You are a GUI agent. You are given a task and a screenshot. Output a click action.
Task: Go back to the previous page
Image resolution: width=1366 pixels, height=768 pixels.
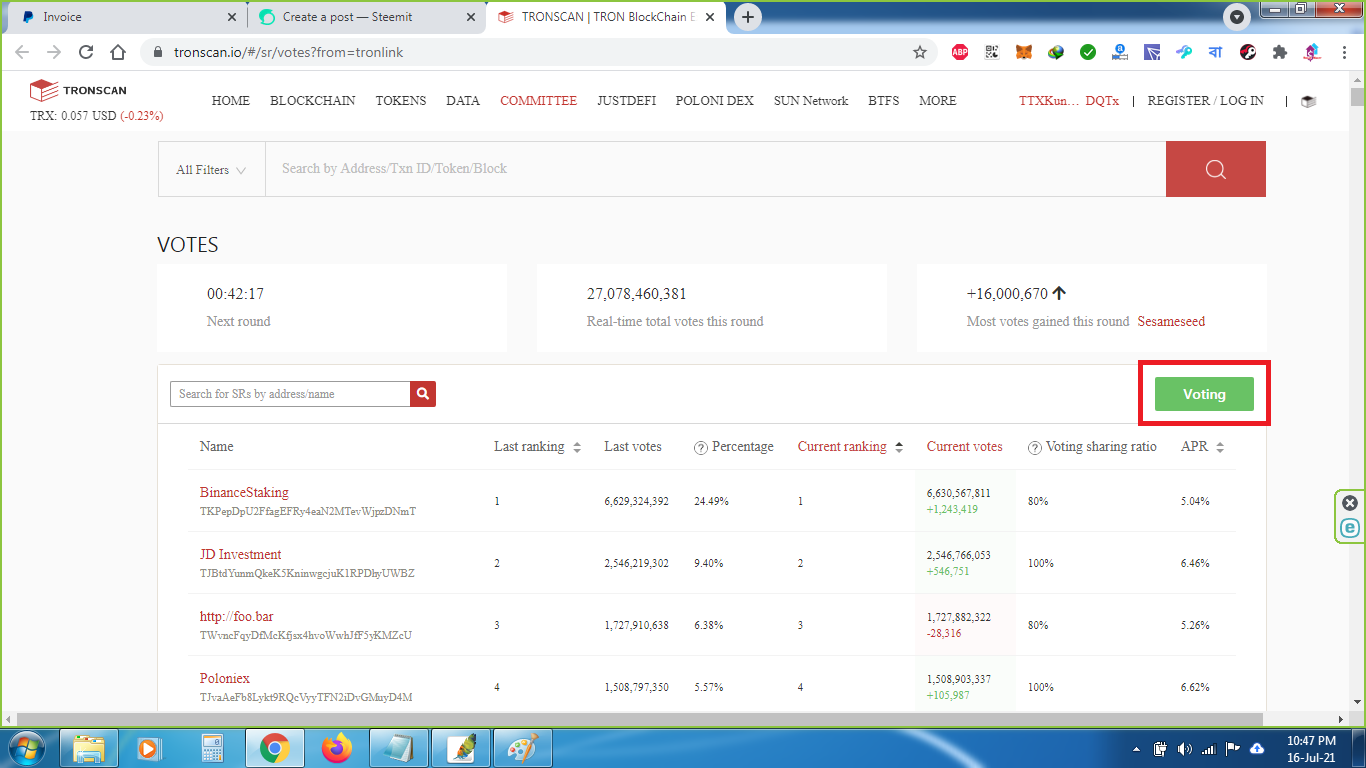22,52
